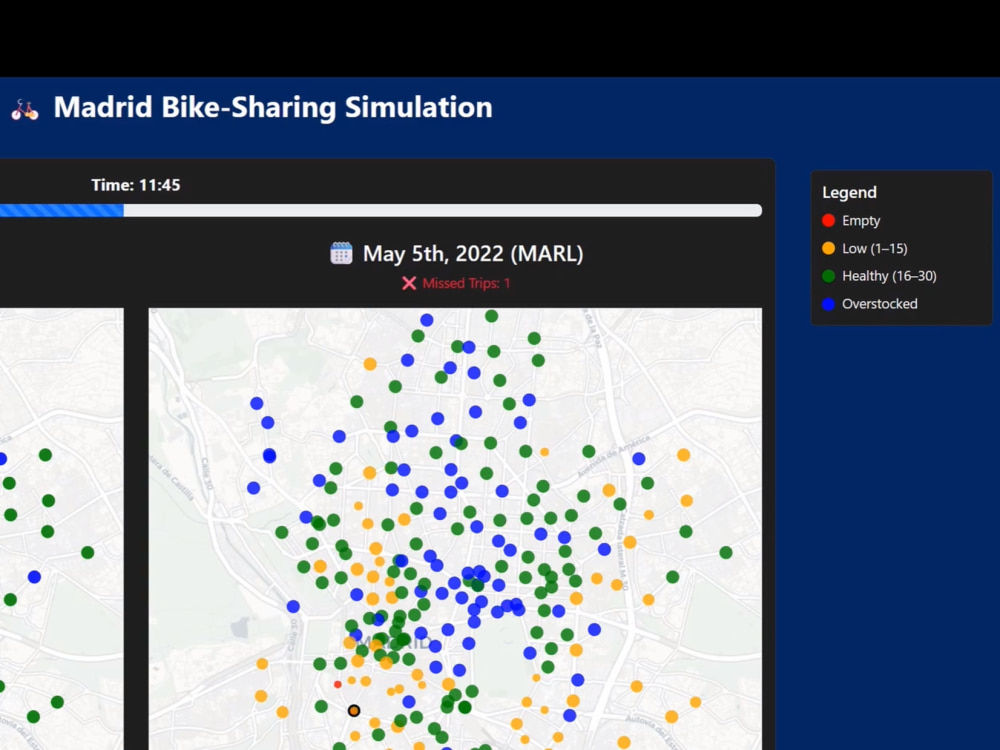Click the Low (1–15) legend label
The width and height of the screenshot is (1000, 750).
tap(874, 249)
